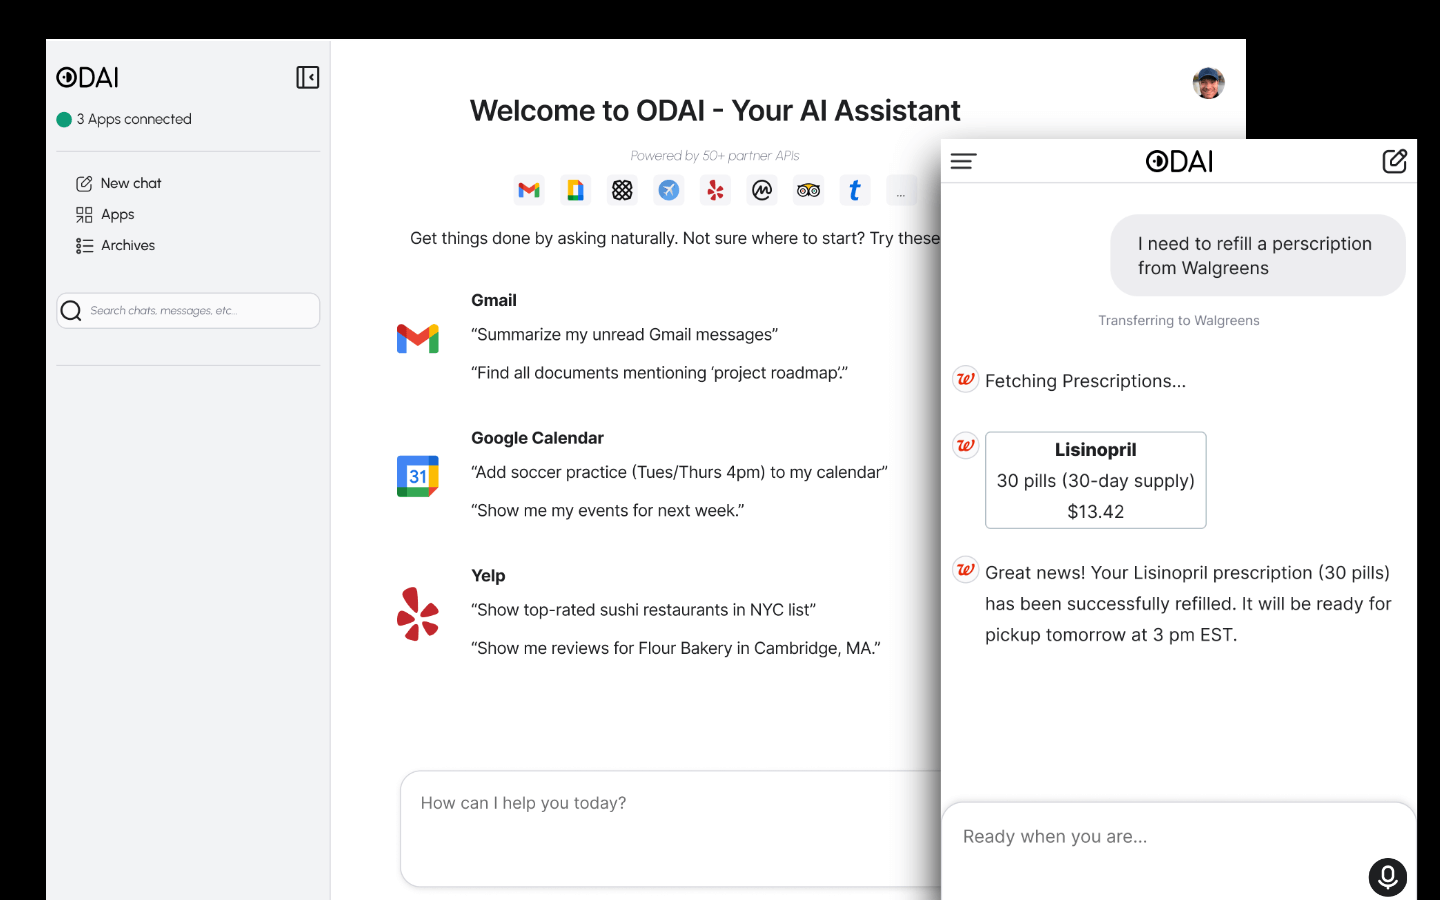Viewport: 1440px width, 900px height.
Task: Click the Search chats input field
Action: [188, 310]
